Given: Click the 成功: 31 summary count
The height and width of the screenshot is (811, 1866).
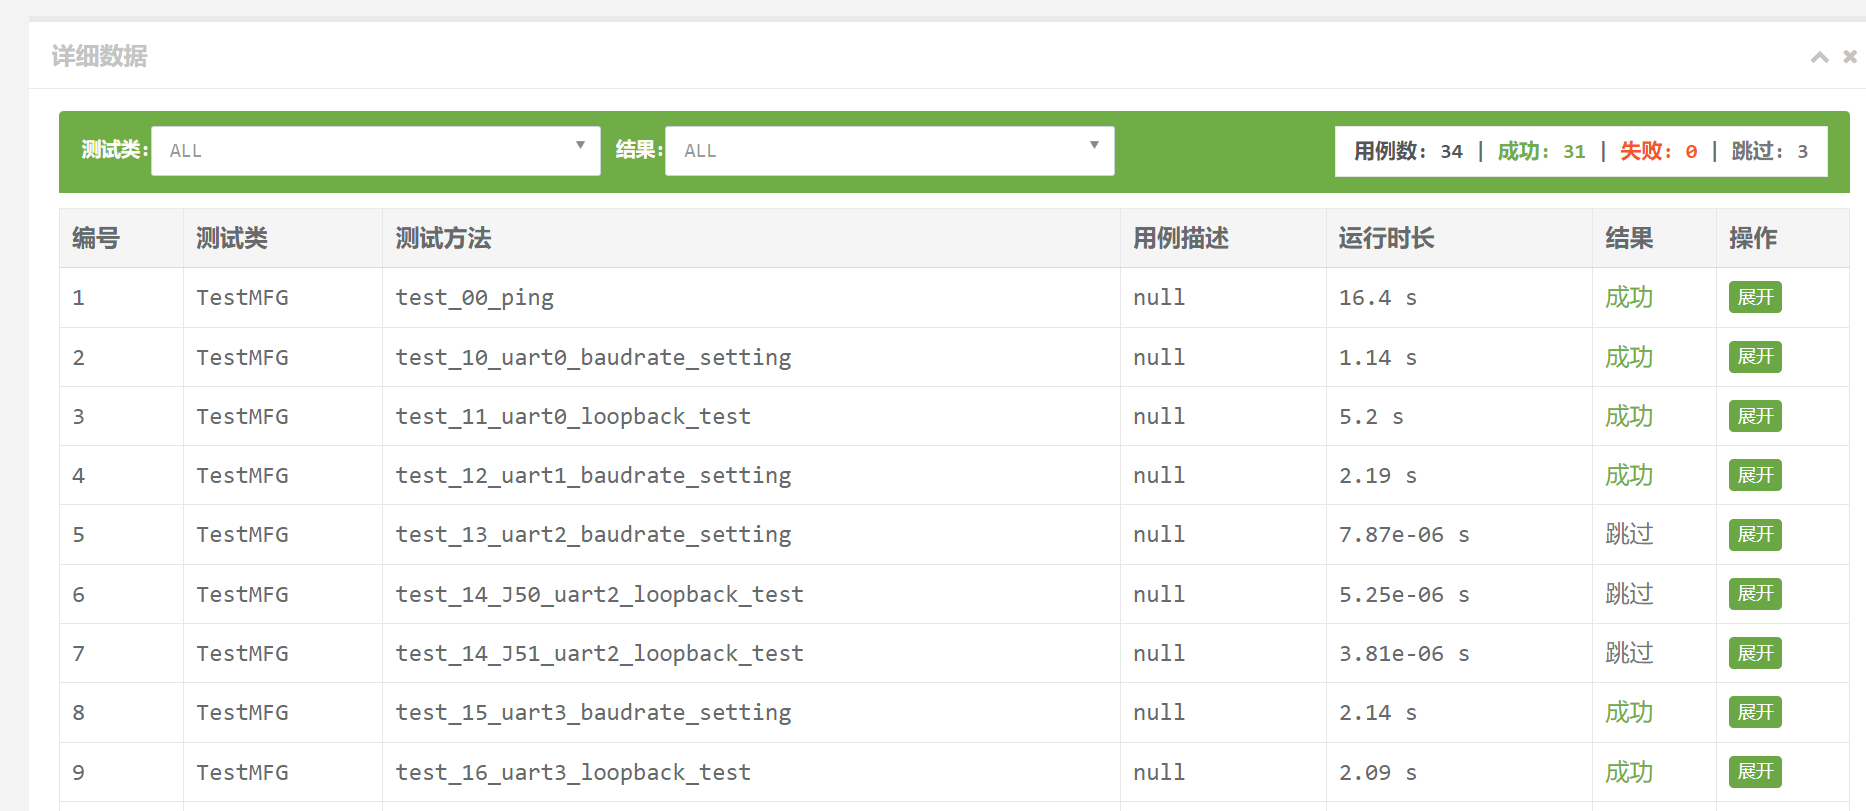Looking at the screenshot, I should click(1541, 151).
